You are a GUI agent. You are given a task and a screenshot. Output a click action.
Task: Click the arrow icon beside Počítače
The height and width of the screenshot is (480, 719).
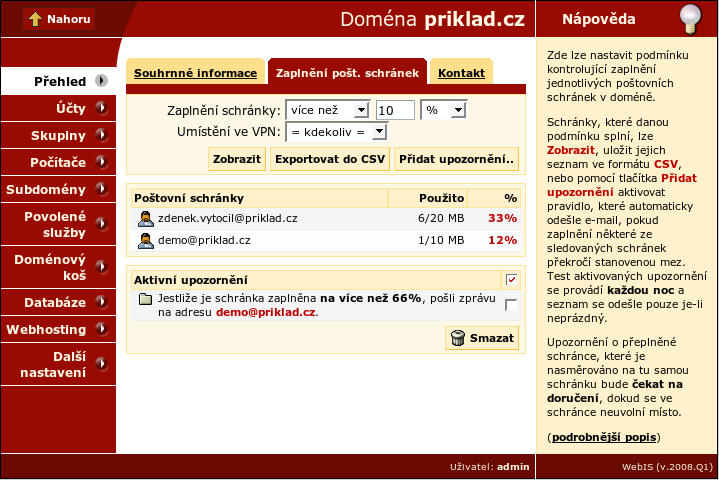[101, 162]
